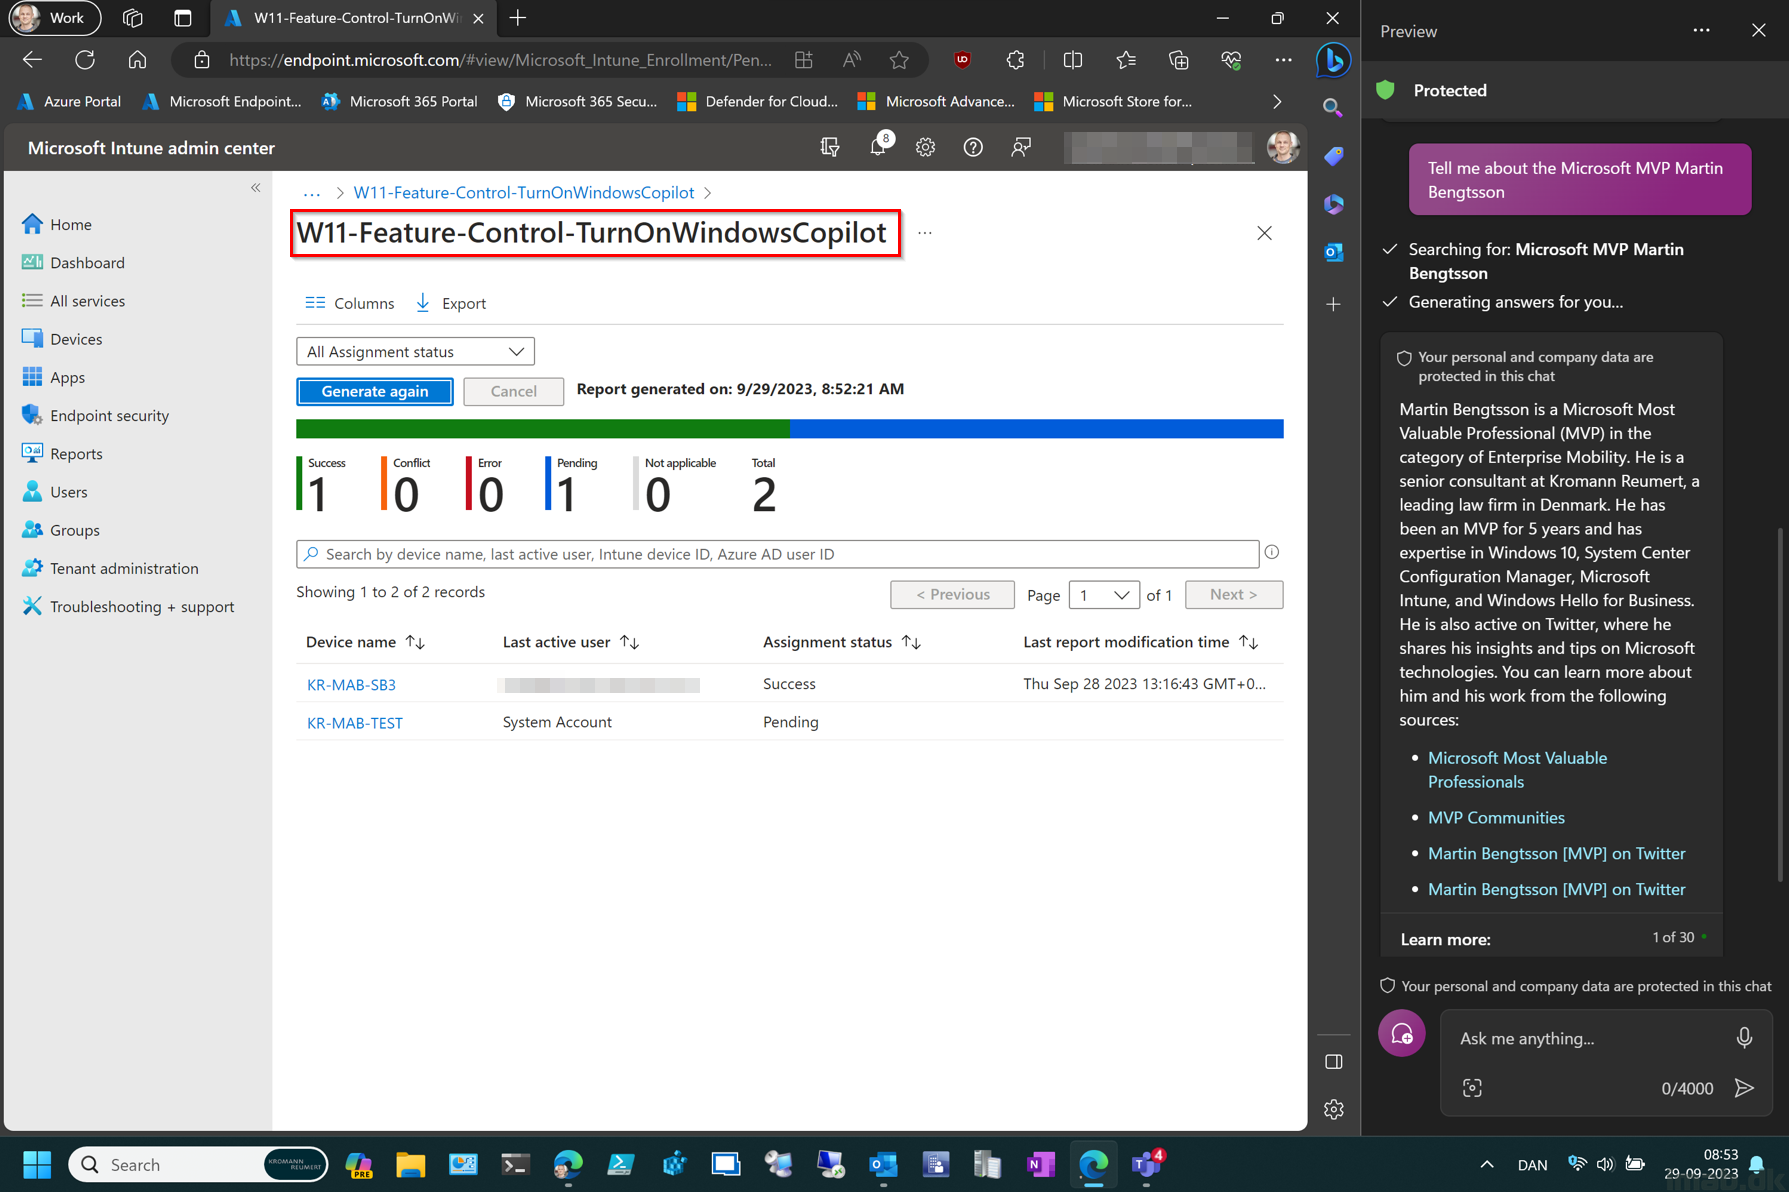
Task: Toggle Edge split screen view
Action: [1072, 60]
